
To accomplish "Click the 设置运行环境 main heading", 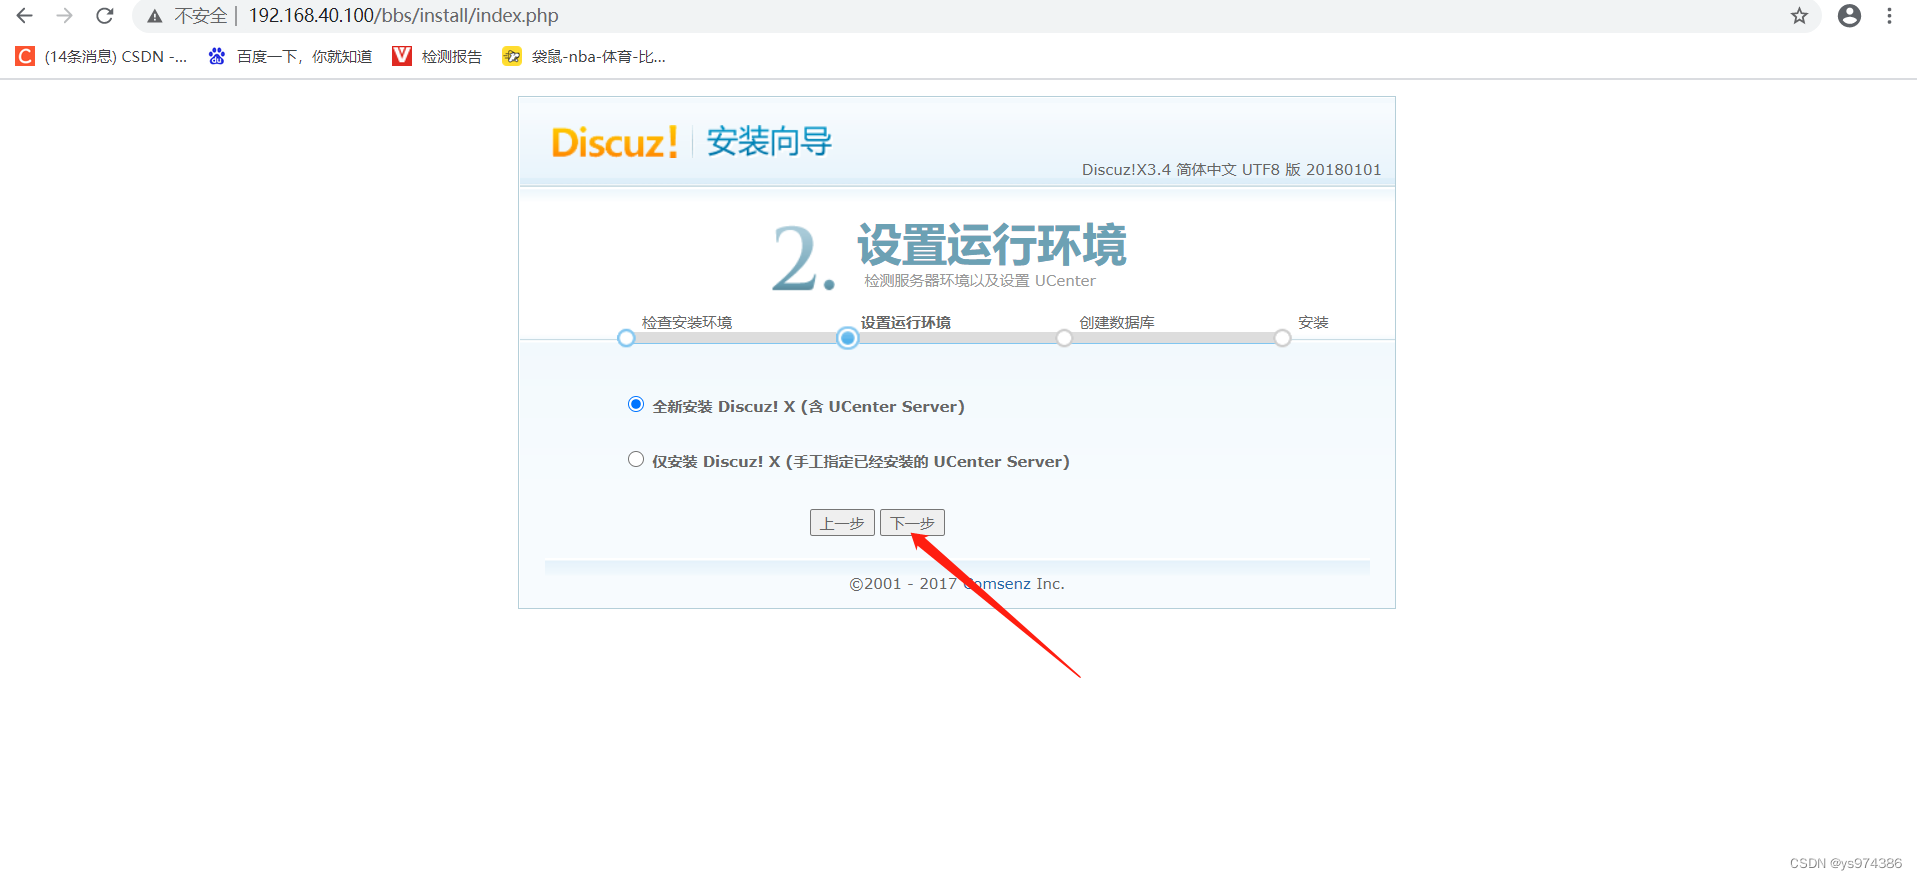I will (x=992, y=245).
